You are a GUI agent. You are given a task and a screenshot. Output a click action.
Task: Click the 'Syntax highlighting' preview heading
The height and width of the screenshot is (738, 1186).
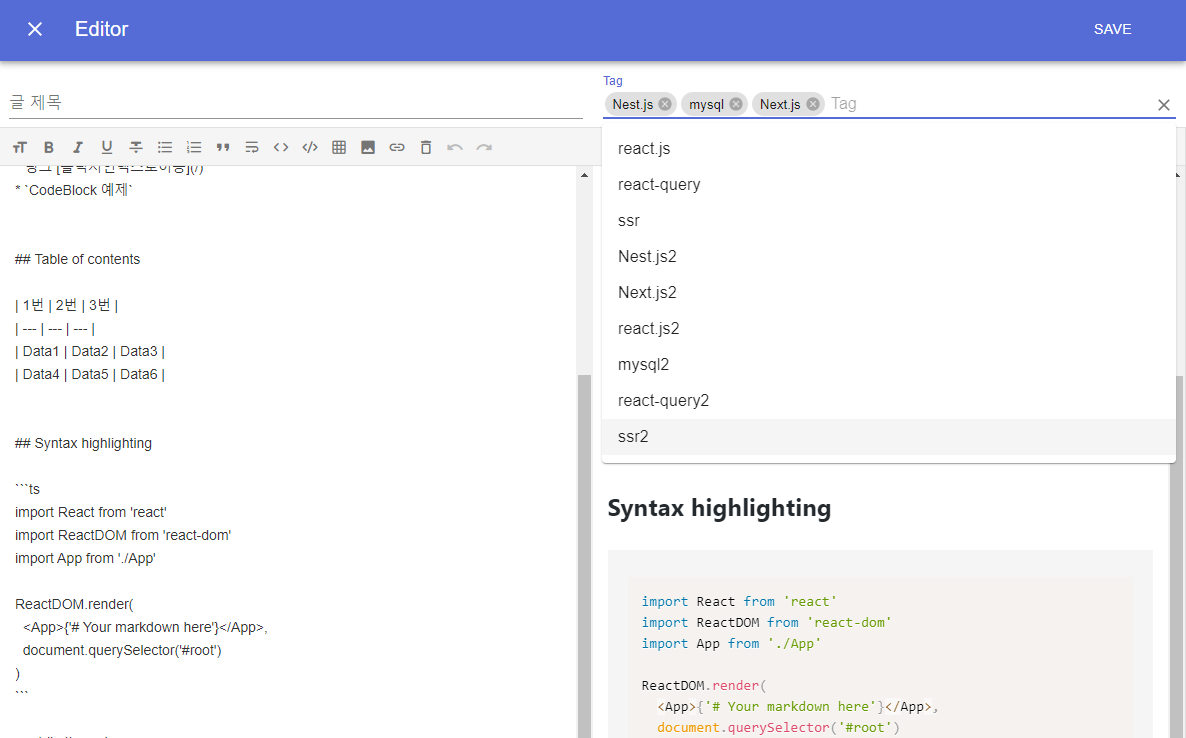(x=719, y=508)
